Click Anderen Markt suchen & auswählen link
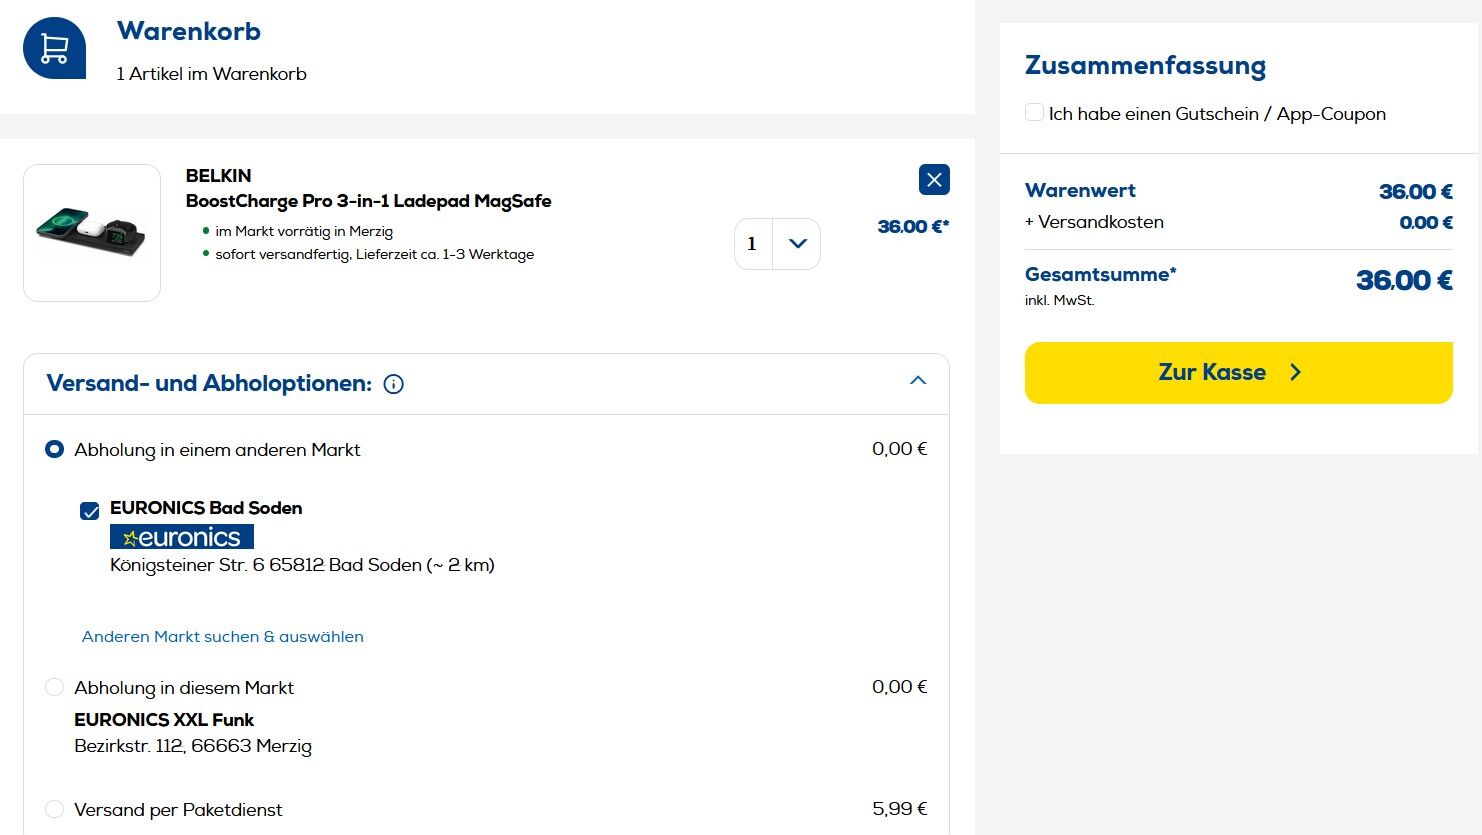Viewport: 1482px width, 835px height. point(223,637)
